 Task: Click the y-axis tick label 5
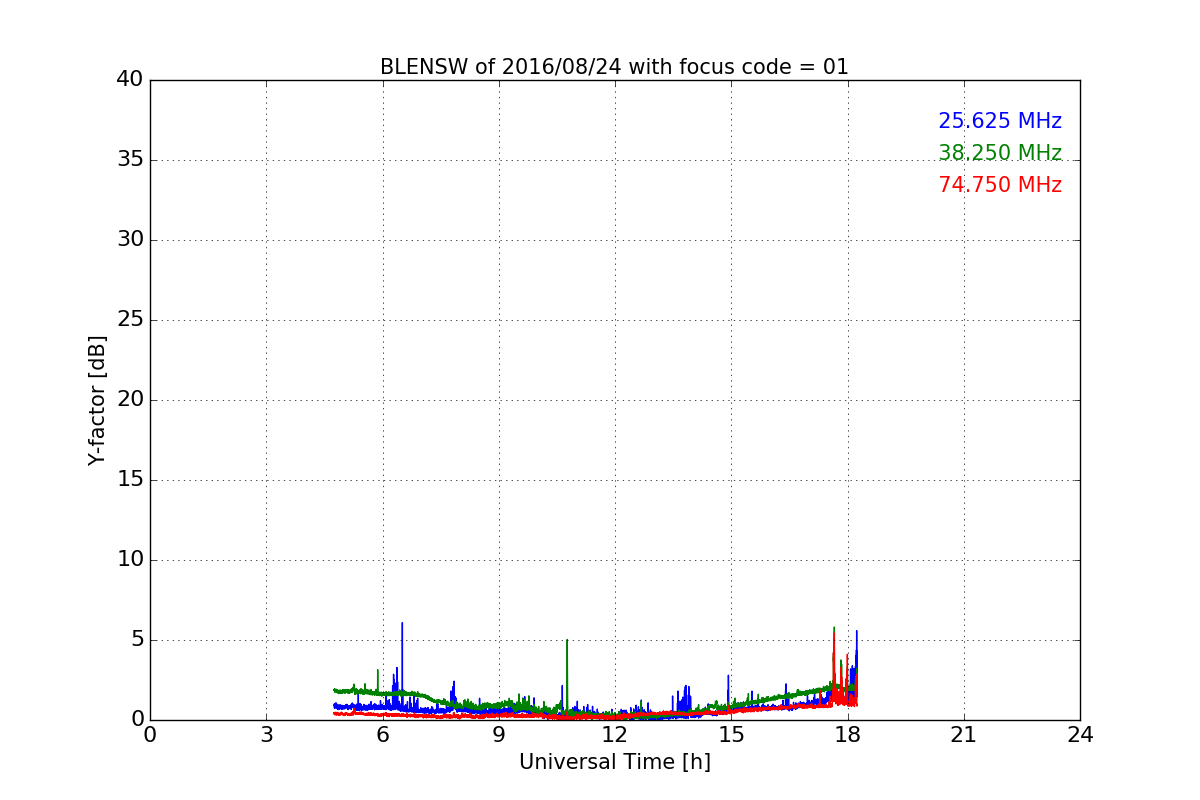click(136, 640)
